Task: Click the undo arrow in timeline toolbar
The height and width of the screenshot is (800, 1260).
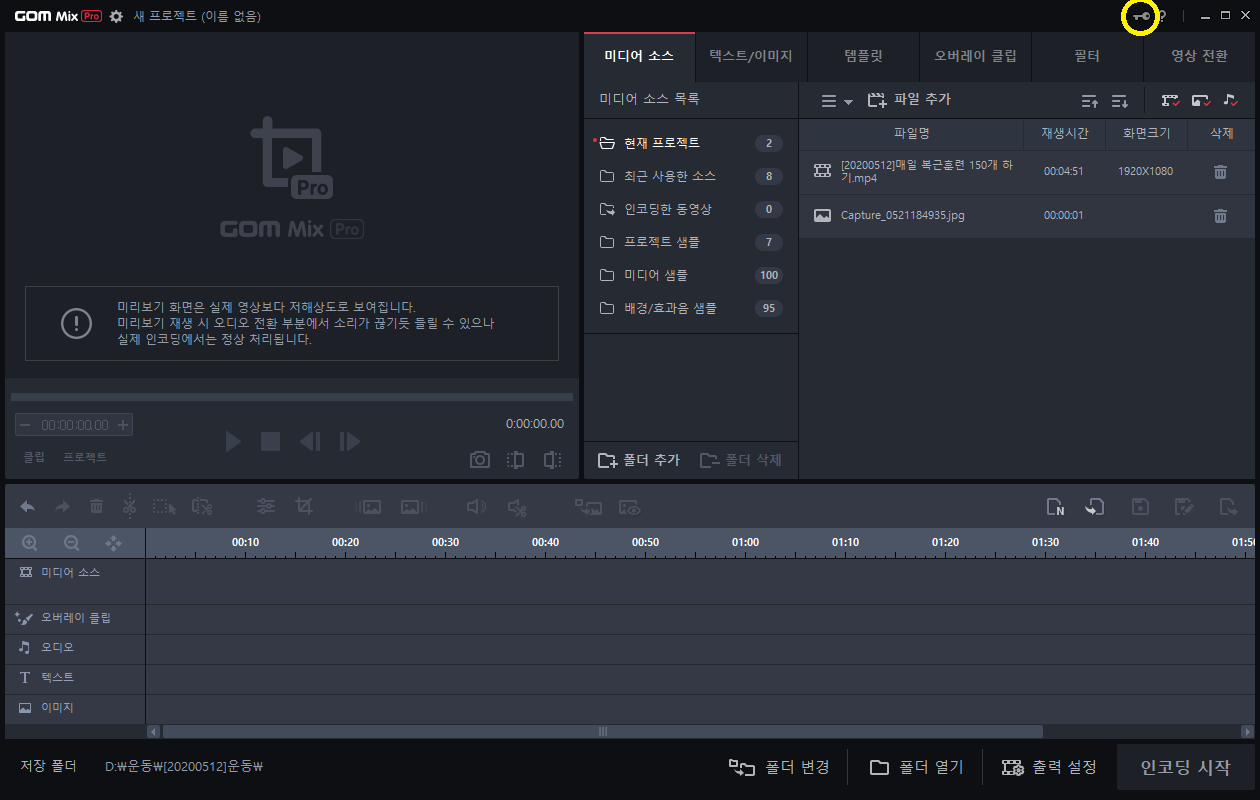Action: 27,507
